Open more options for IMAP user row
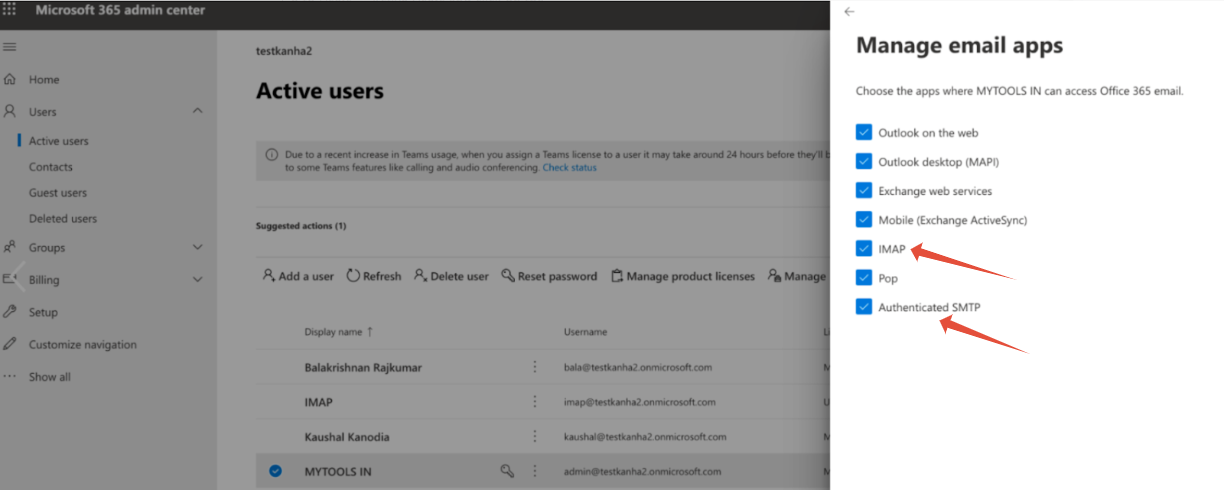This screenshot has width=1224, height=490. click(535, 402)
